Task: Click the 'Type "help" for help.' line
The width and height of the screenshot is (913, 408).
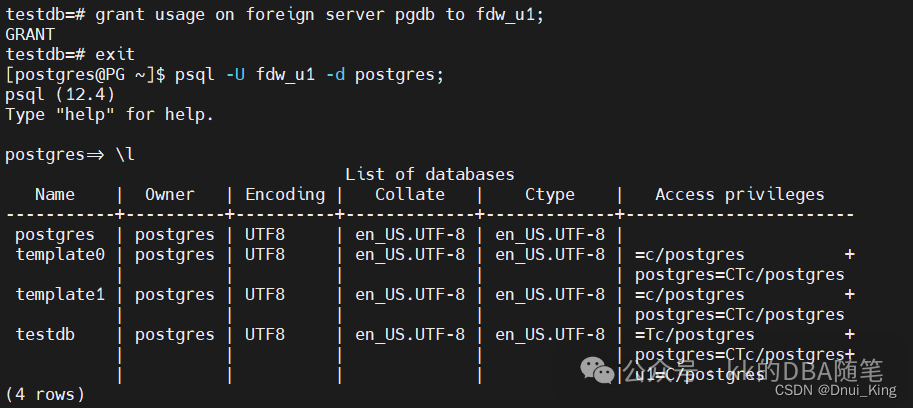Action: click(x=110, y=114)
